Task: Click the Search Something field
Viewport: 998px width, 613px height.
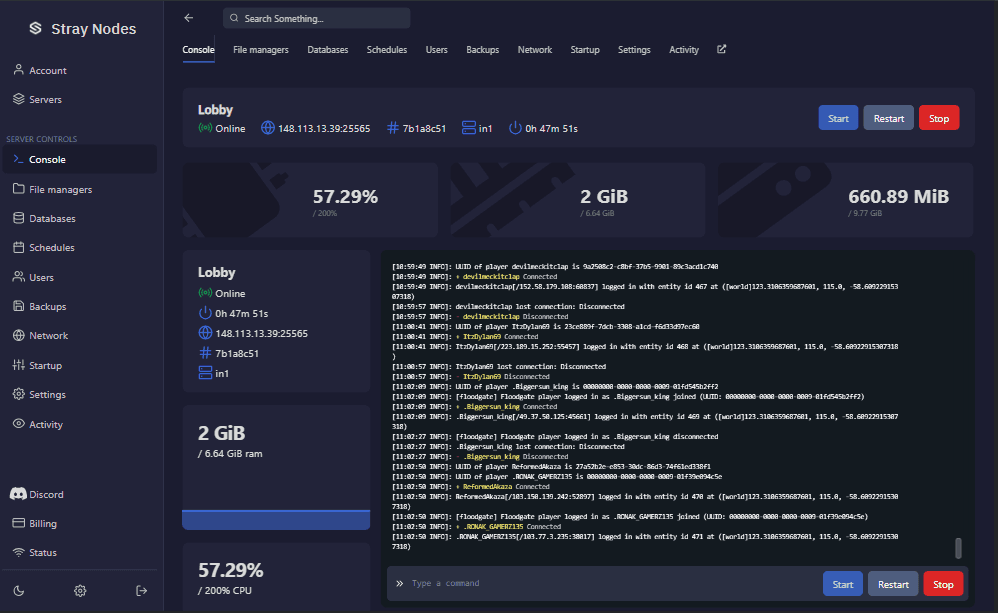Action: [316, 18]
